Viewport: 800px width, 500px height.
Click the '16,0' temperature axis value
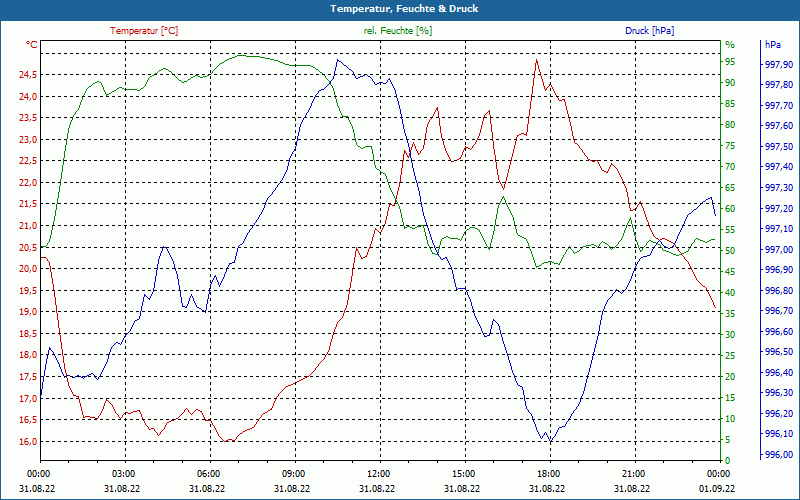(x=28, y=441)
